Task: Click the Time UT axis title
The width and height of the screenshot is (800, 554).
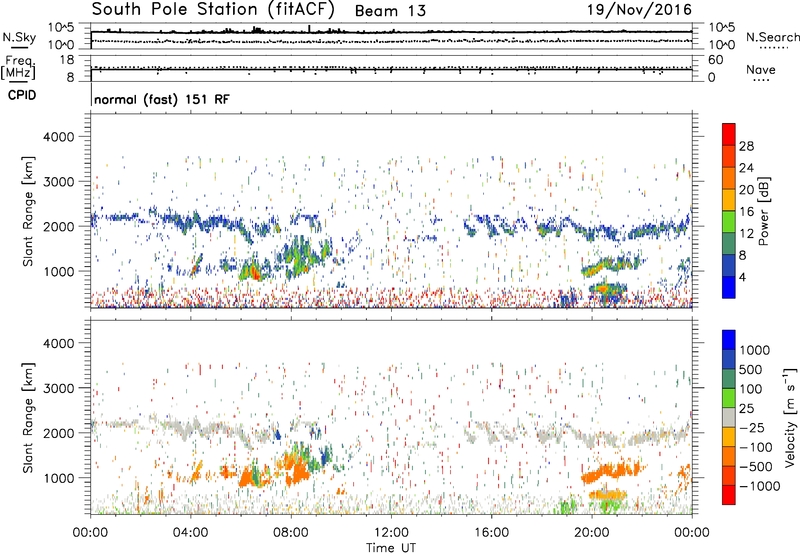Action: point(391,547)
